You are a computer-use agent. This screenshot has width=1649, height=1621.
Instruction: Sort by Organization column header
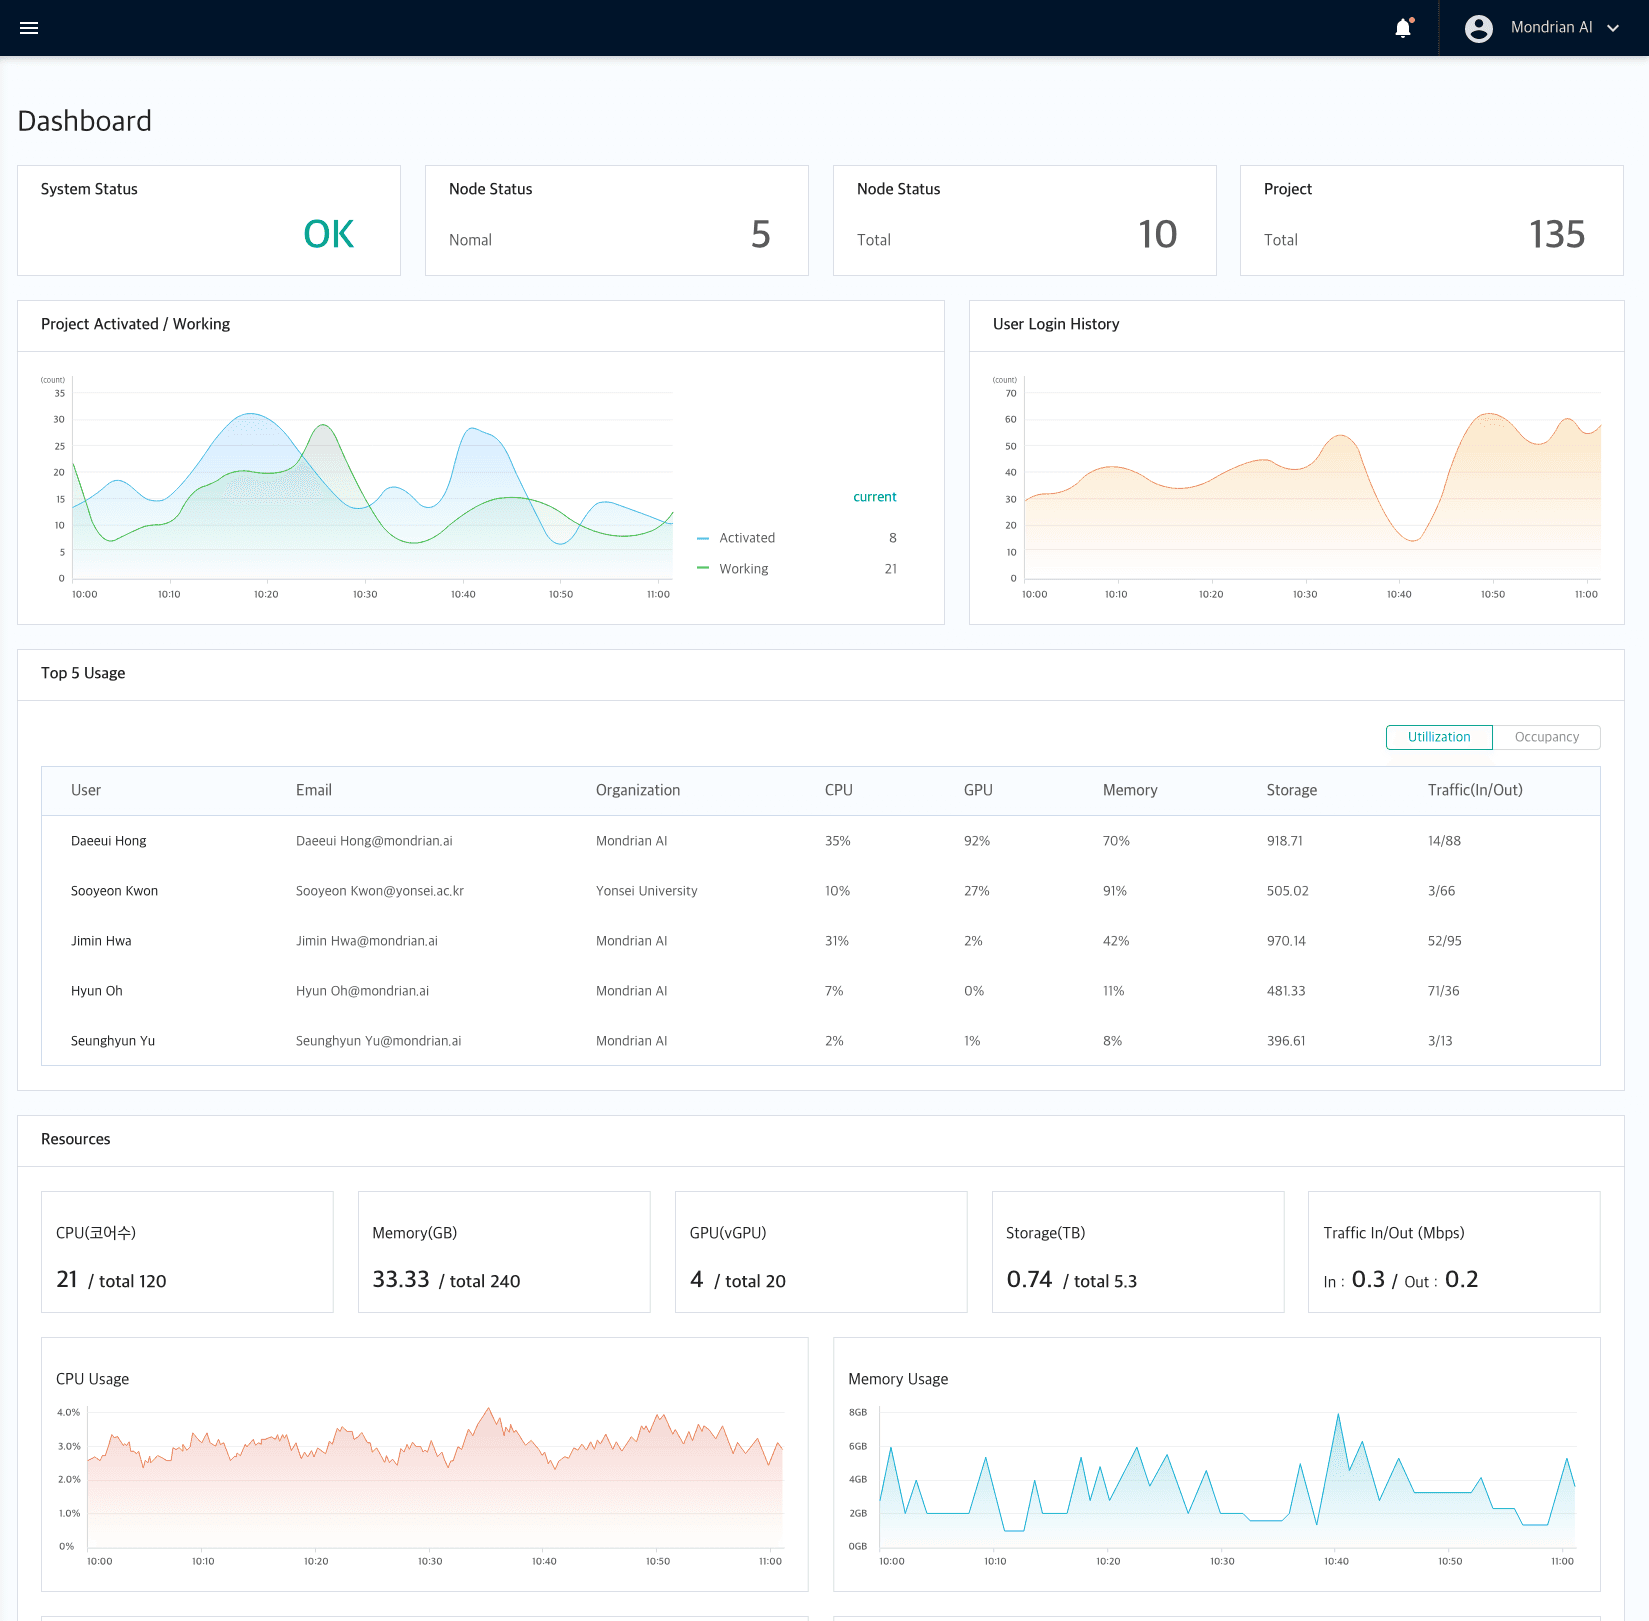point(638,790)
